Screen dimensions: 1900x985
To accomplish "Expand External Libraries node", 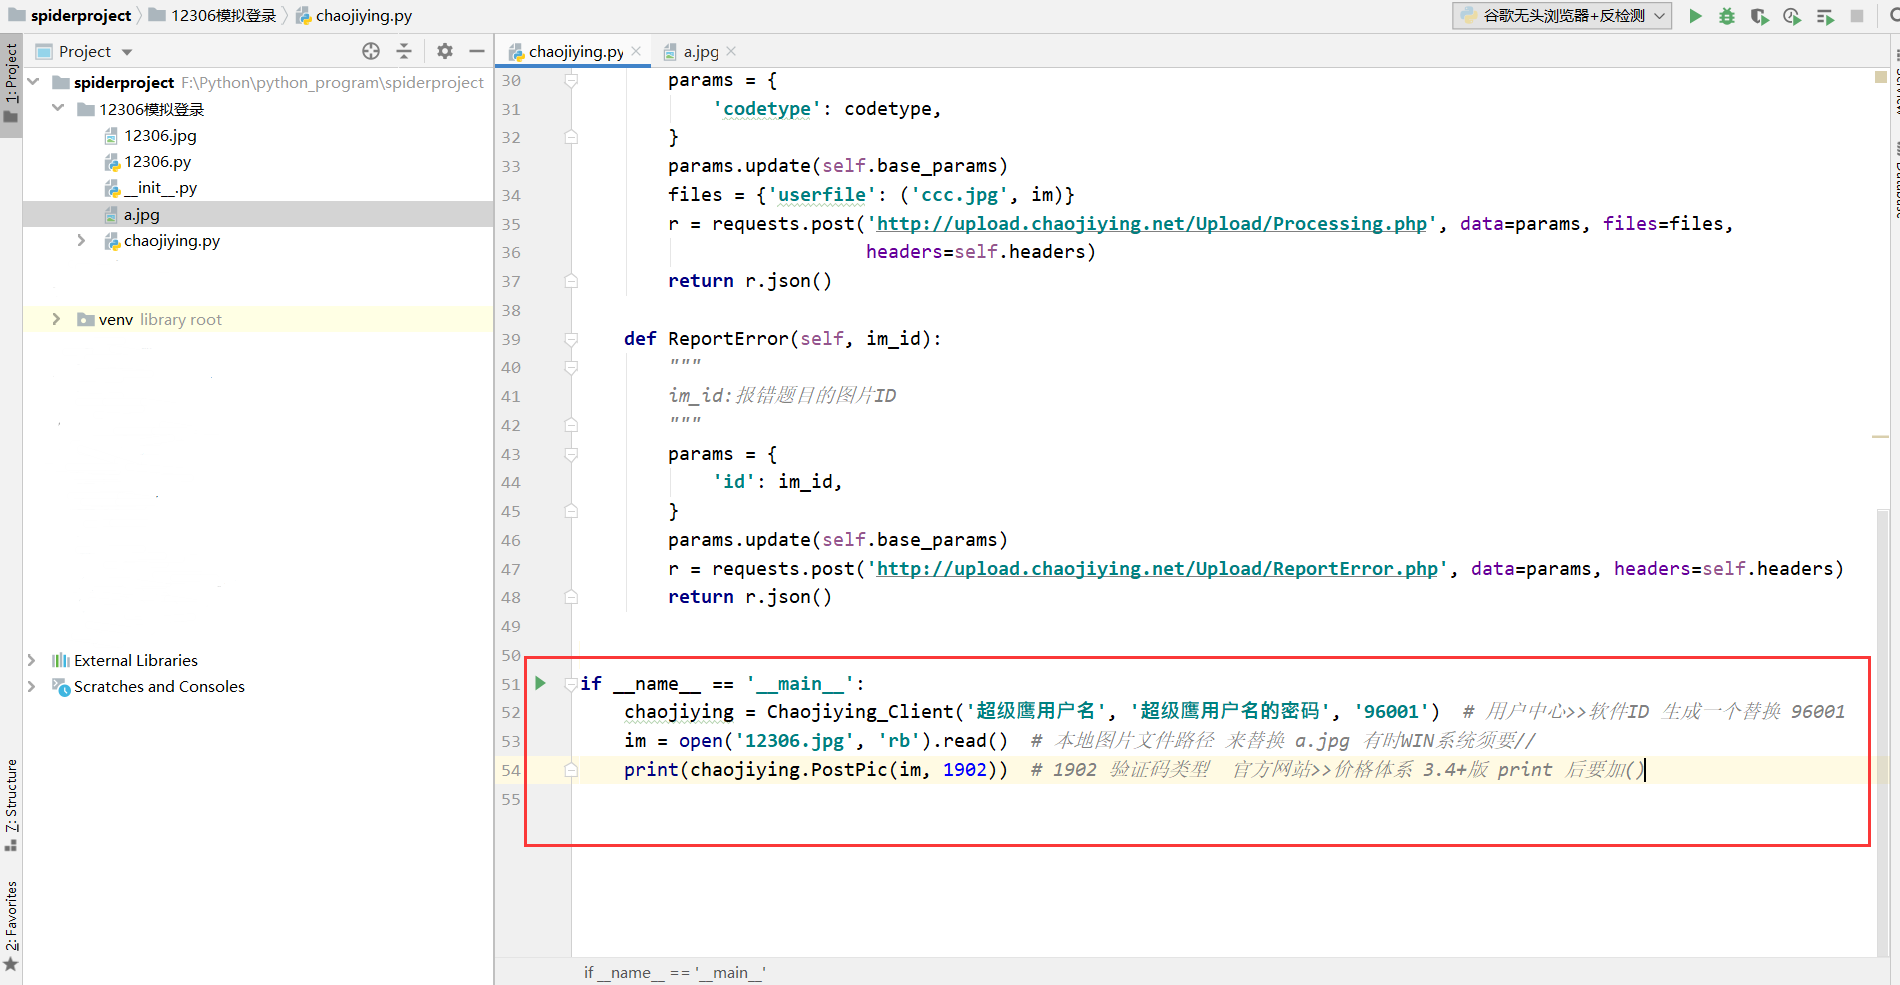I will [x=31, y=660].
